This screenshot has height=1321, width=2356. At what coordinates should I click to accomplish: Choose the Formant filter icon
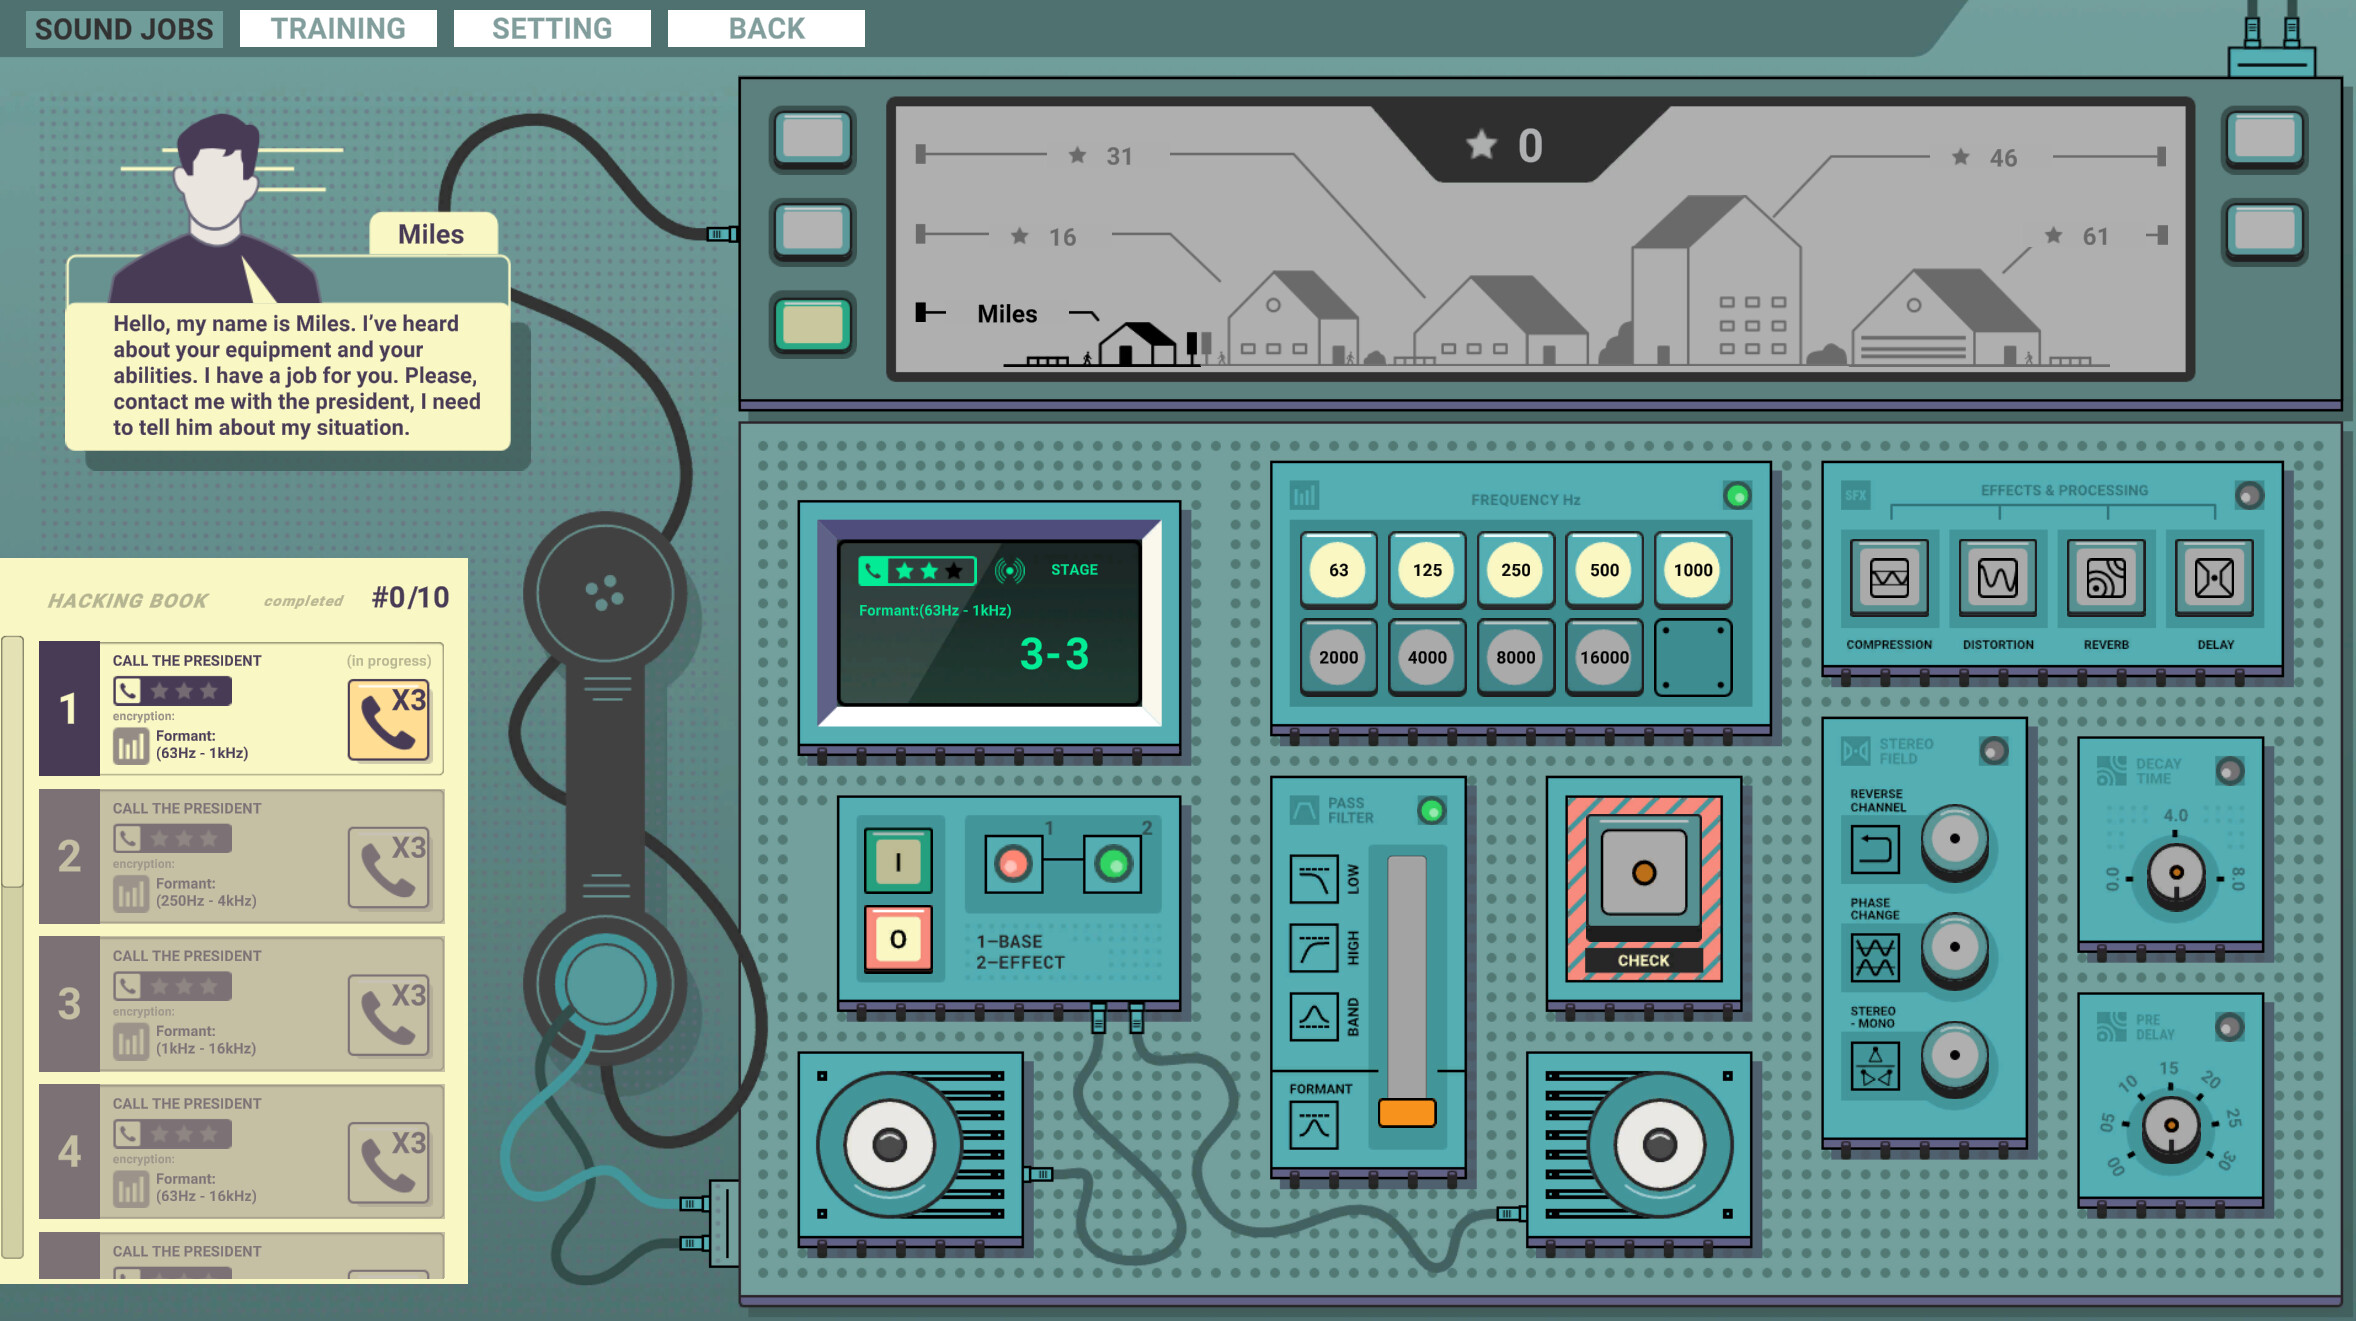pyautogui.click(x=1314, y=1126)
